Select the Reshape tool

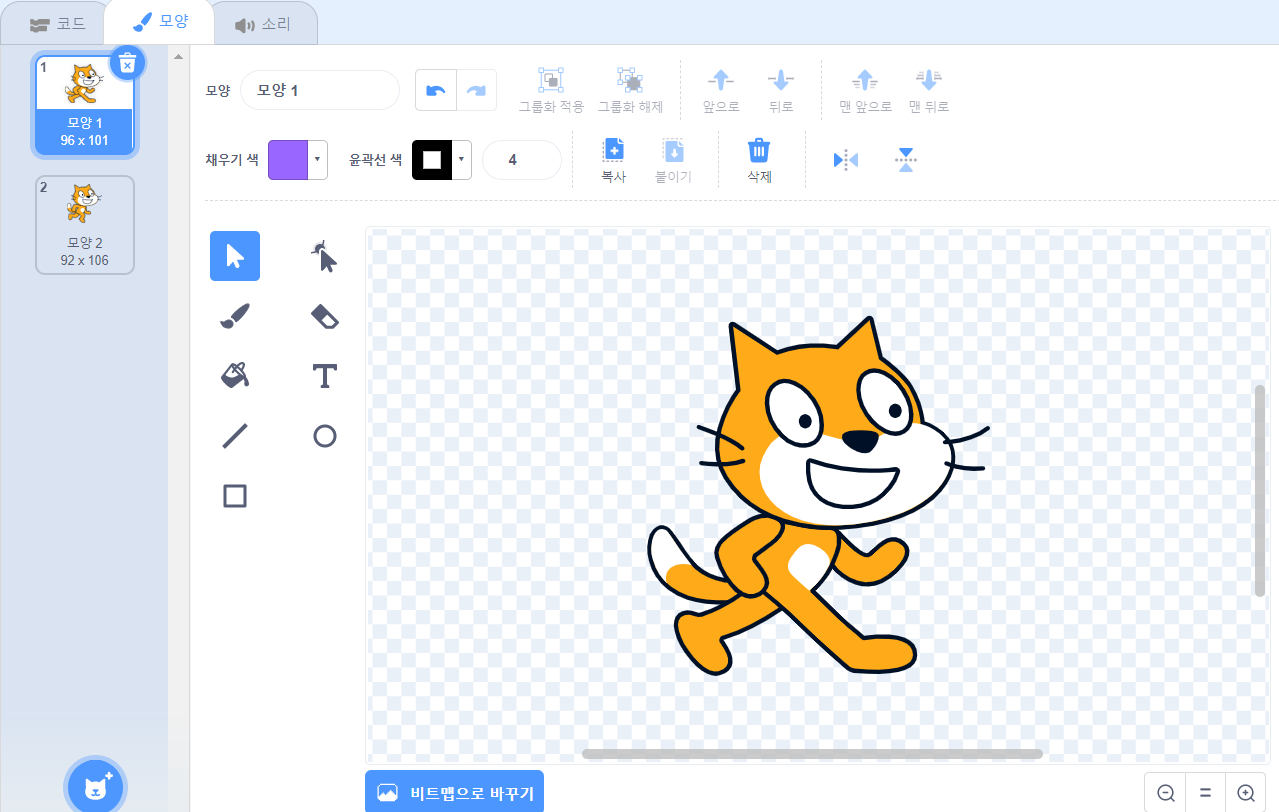tap(324, 256)
